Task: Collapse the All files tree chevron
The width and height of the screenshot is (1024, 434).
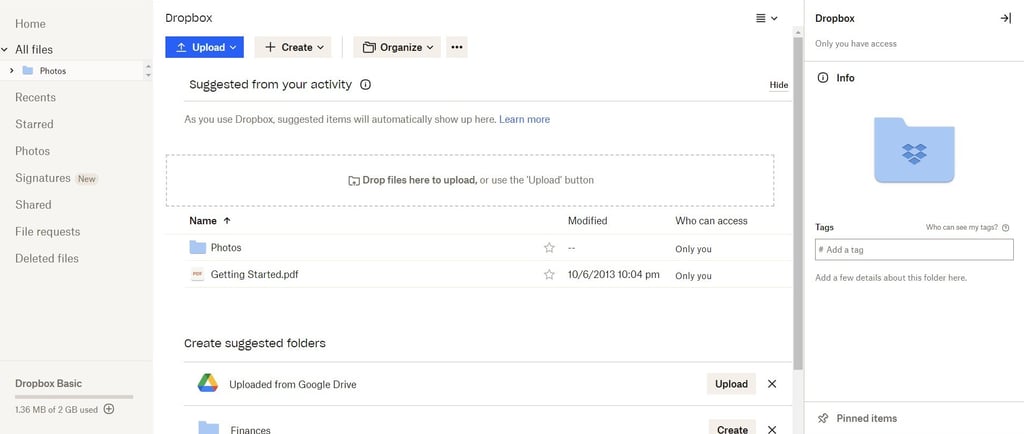Action: [x=5, y=50]
